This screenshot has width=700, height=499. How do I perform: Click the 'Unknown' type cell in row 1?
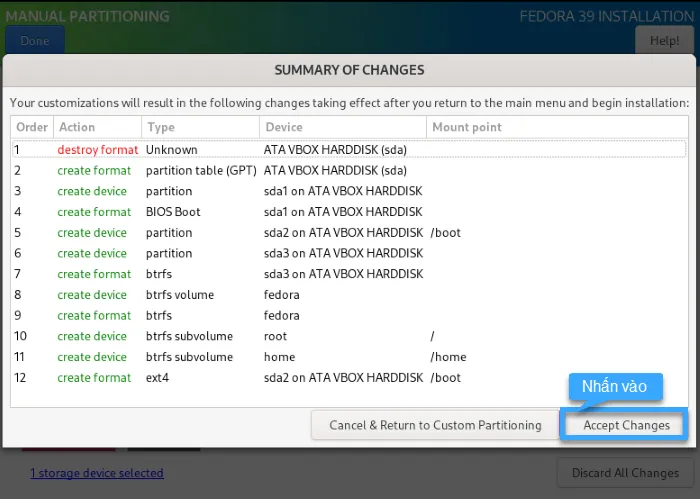(171, 150)
